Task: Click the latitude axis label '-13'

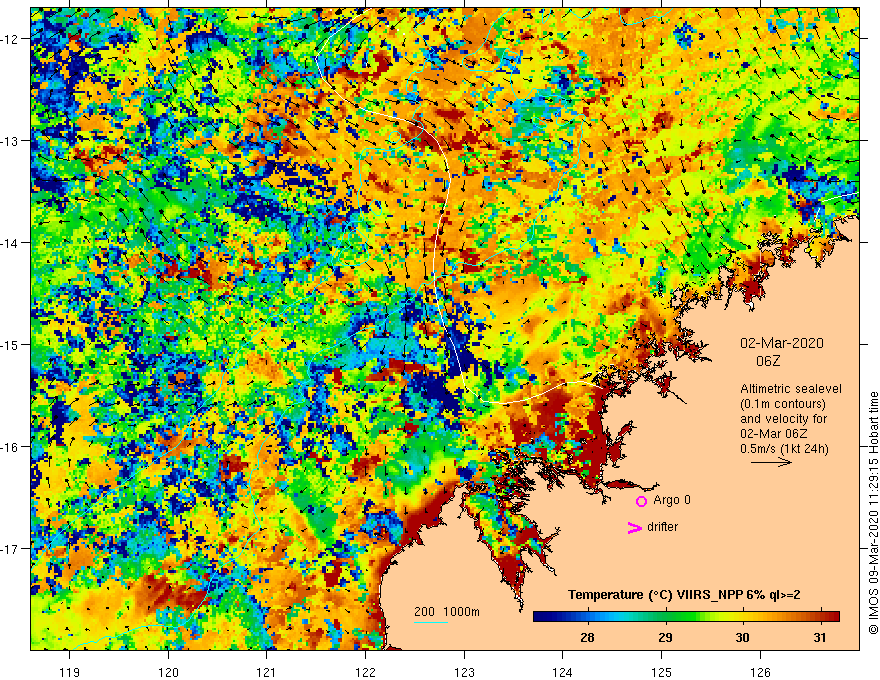Action: pos(11,141)
